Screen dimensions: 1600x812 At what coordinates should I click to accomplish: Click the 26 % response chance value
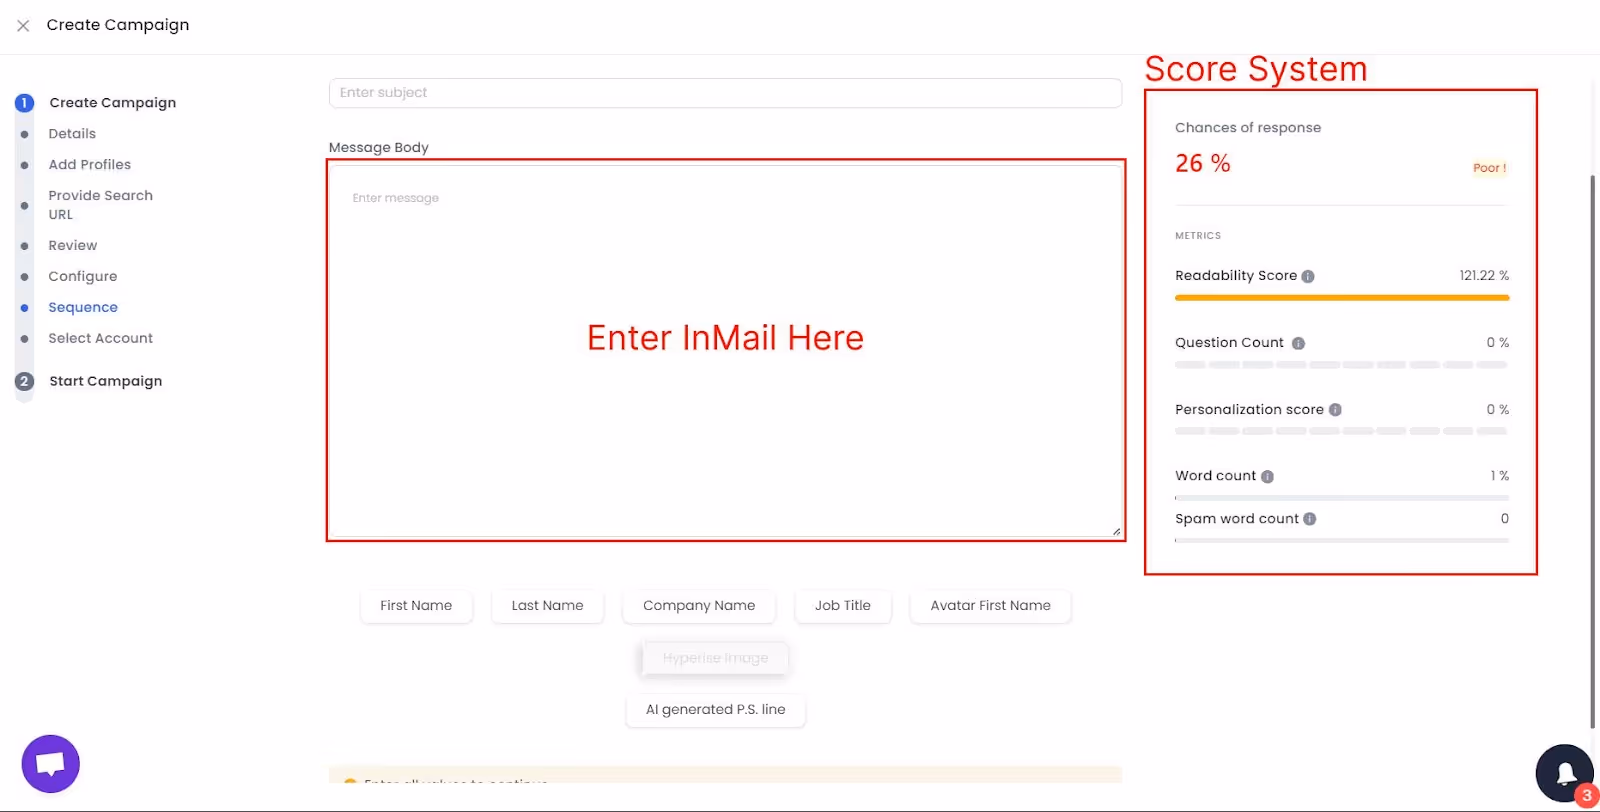coord(1203,164)
